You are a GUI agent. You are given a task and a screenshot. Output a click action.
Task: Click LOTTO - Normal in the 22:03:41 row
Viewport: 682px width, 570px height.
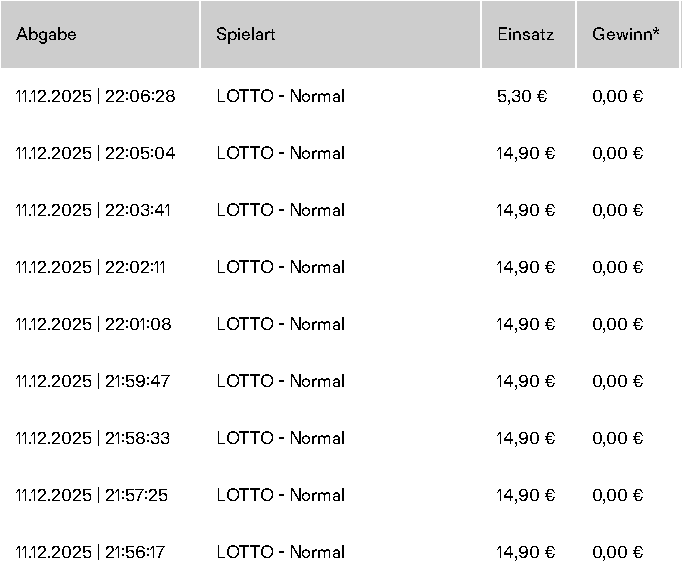click(x=281, y=210)
